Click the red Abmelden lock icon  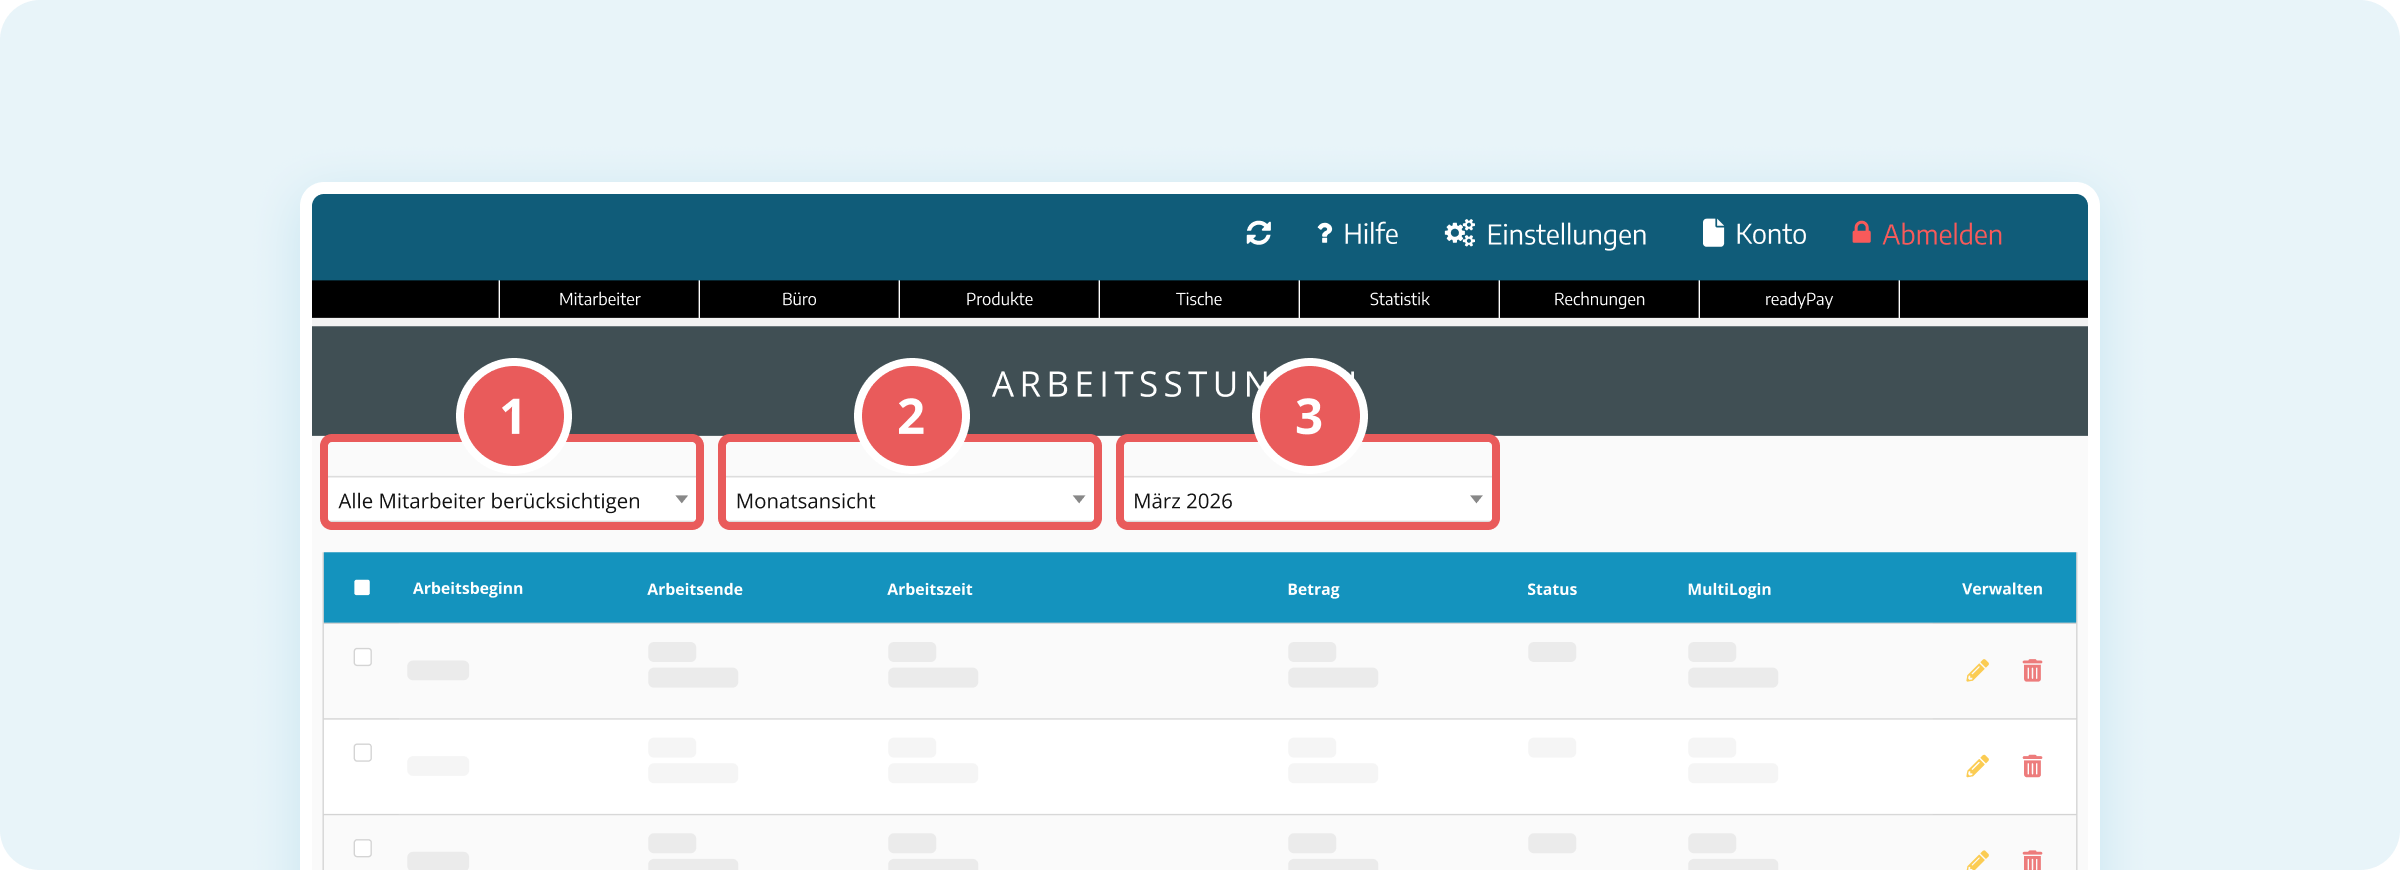pyautogui.click(x=1861, y=232)
